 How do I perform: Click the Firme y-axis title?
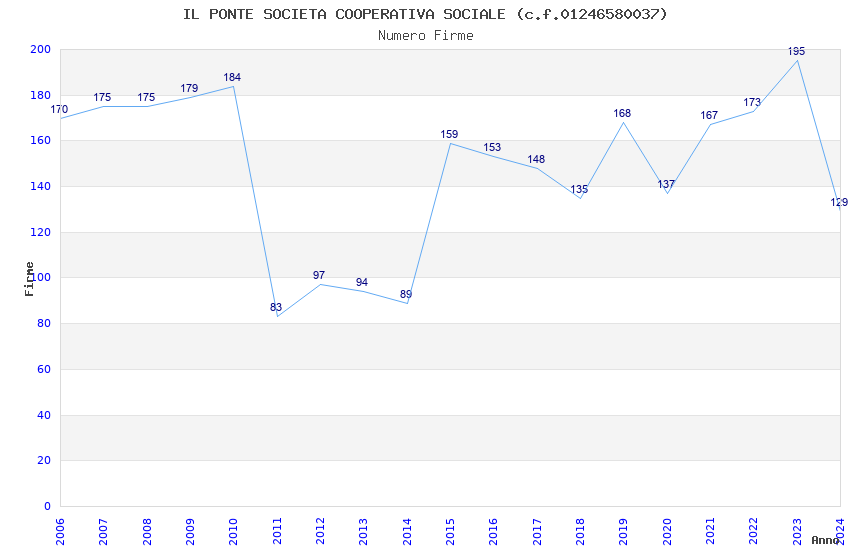click(x=29, y=279)
